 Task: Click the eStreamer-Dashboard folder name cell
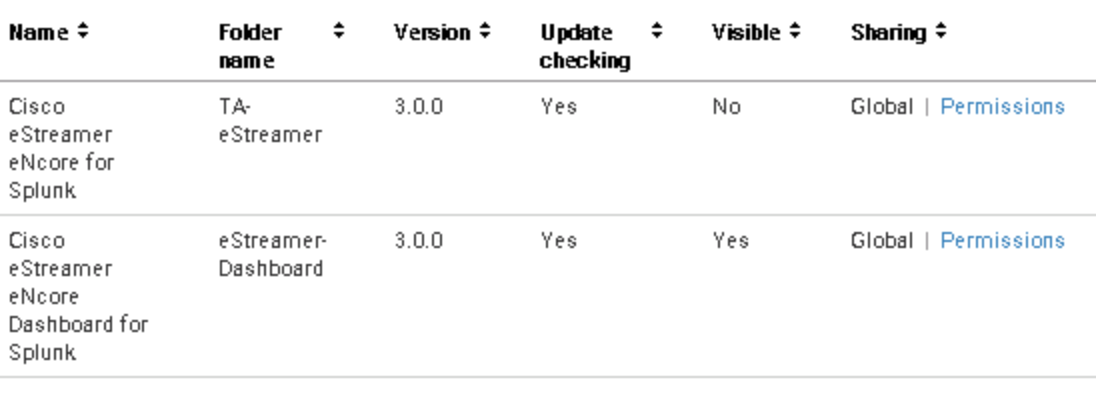pyautogui.click(x=272, y=255)
